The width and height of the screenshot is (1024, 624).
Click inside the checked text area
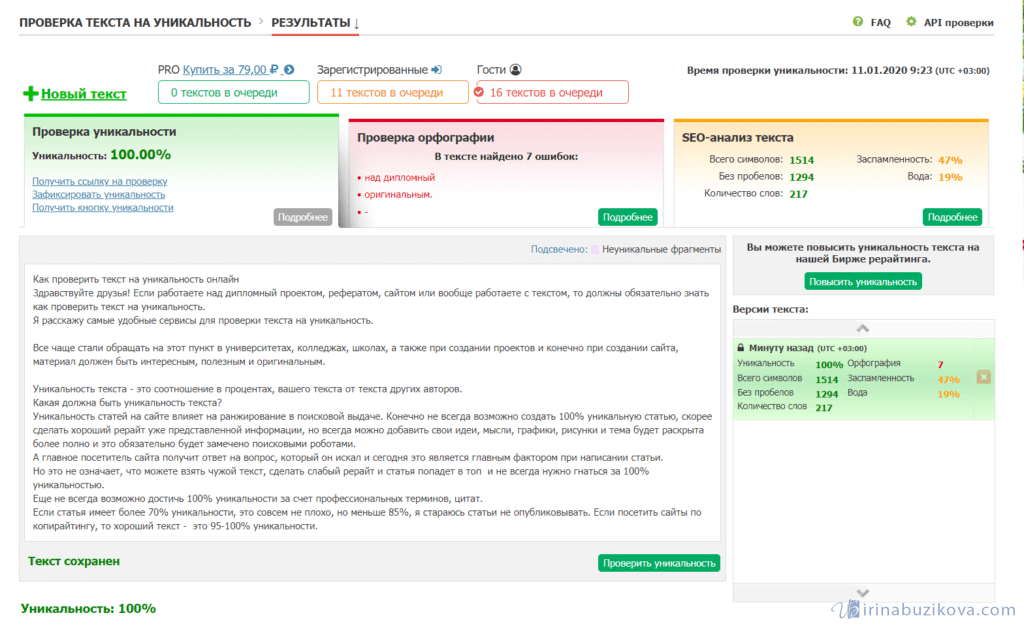[x=370, y=400]
